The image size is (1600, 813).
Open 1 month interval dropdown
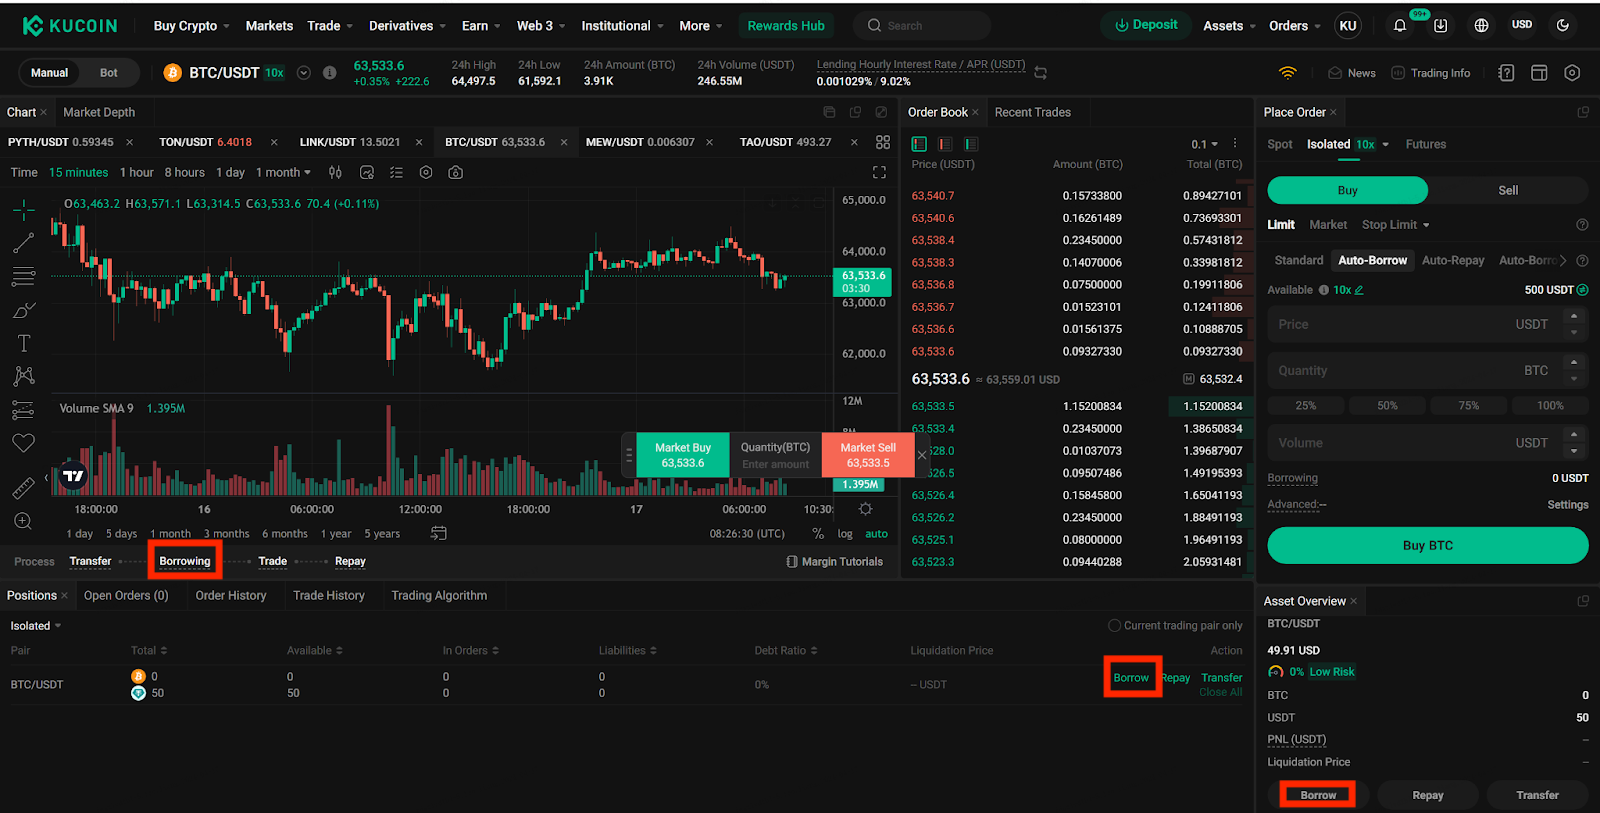click(283, 173)
